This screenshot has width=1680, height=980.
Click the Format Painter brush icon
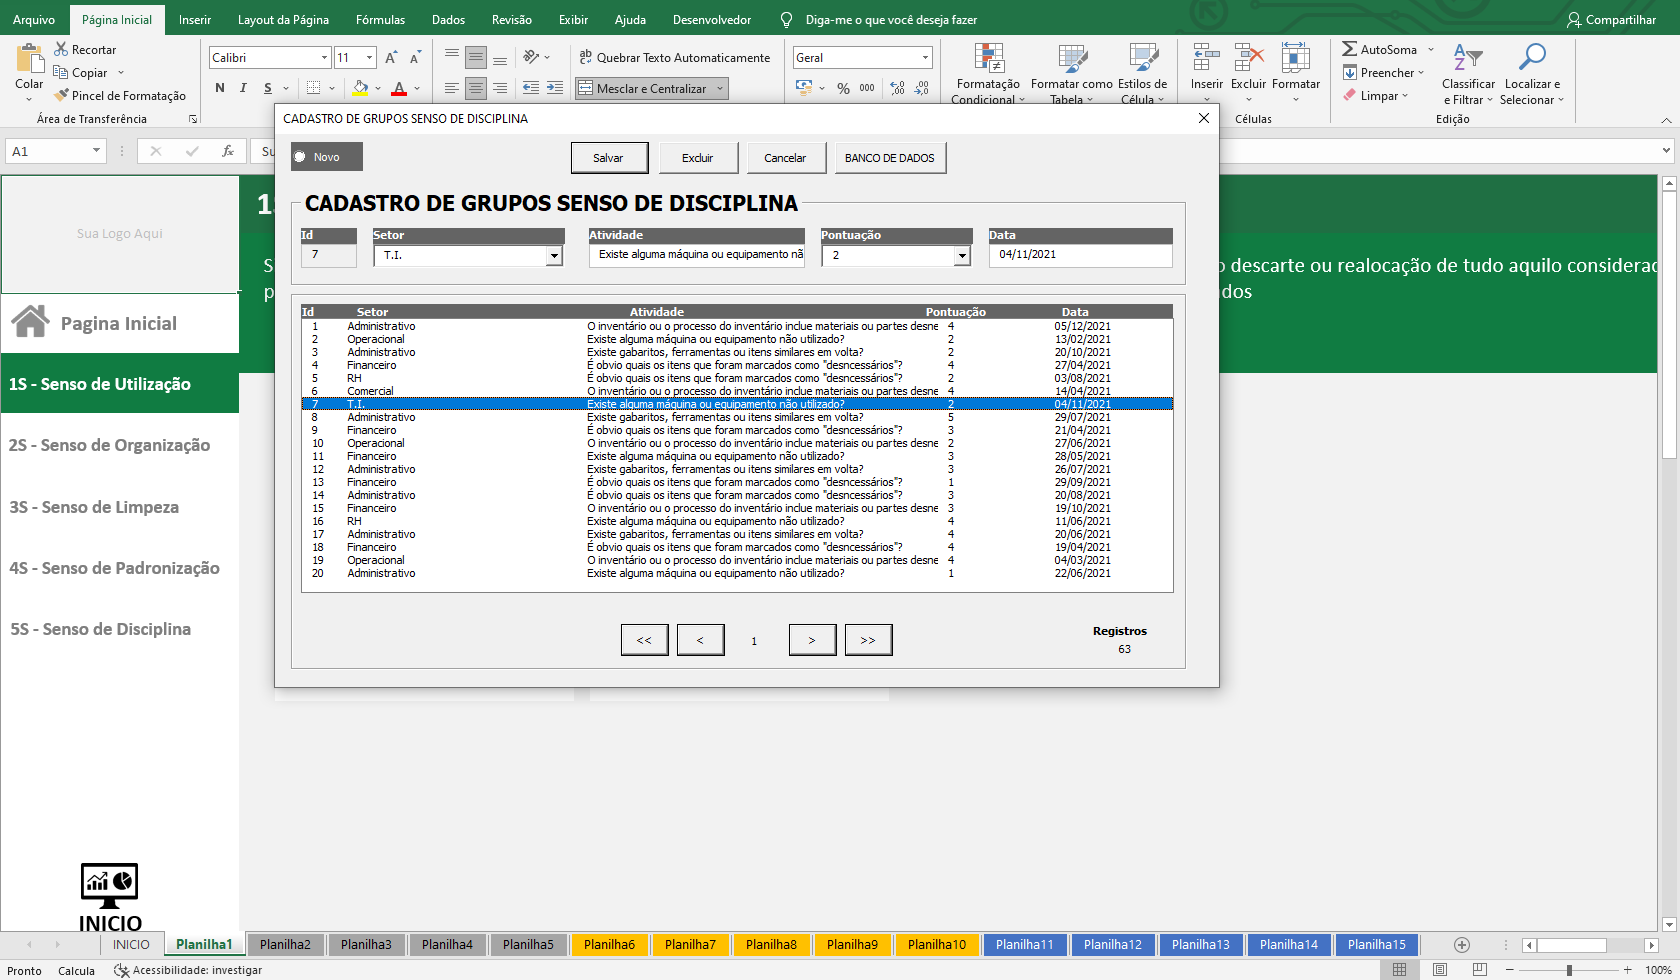click(62, 96)
